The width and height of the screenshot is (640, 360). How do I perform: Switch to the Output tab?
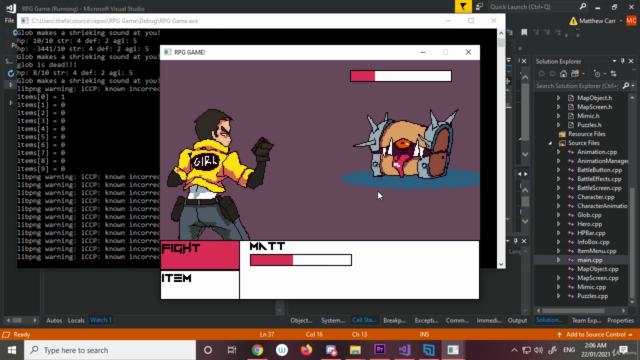click(517, 320)
